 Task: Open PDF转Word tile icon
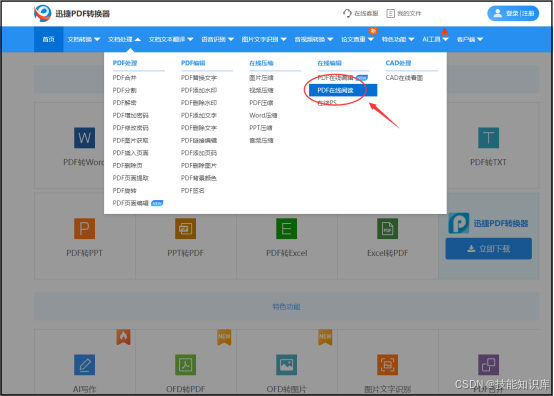(x=84, y=137)
